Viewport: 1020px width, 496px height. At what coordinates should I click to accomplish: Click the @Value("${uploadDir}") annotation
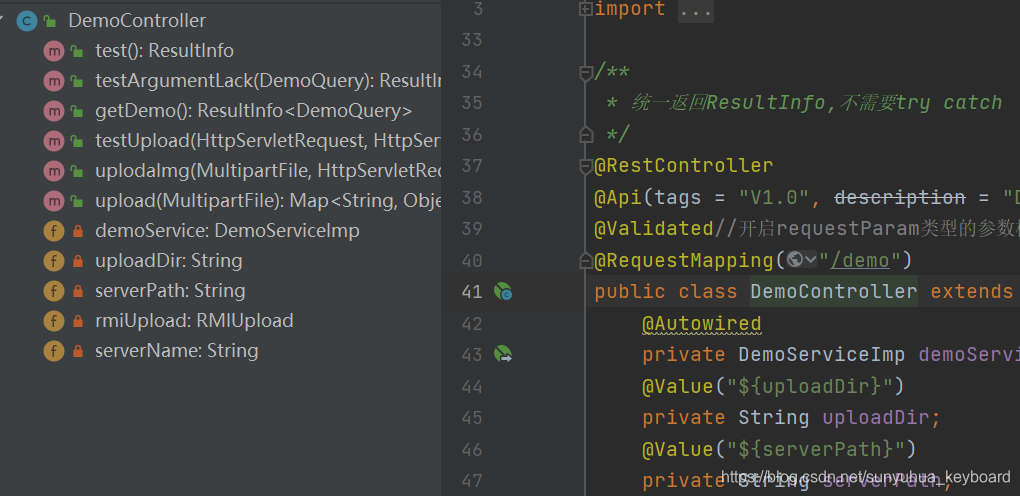773,387
